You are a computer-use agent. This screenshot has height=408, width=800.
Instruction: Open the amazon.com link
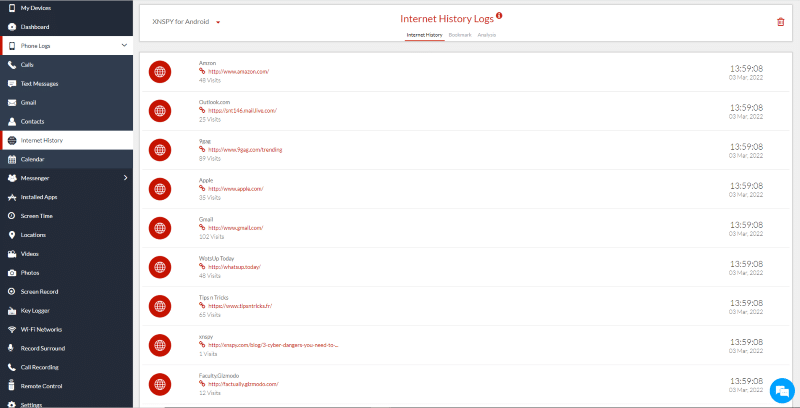click(x=238, y=72)
